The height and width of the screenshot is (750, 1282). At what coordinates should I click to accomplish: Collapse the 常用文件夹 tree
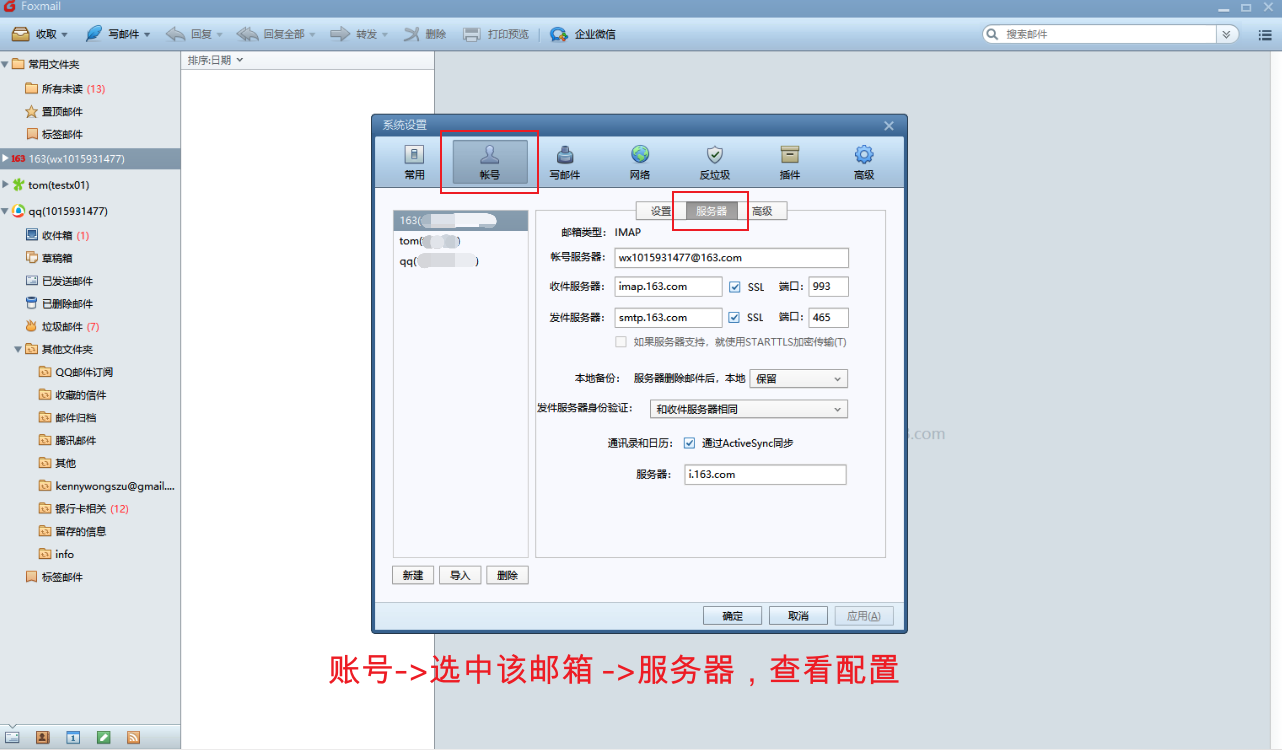pos(5,64)
